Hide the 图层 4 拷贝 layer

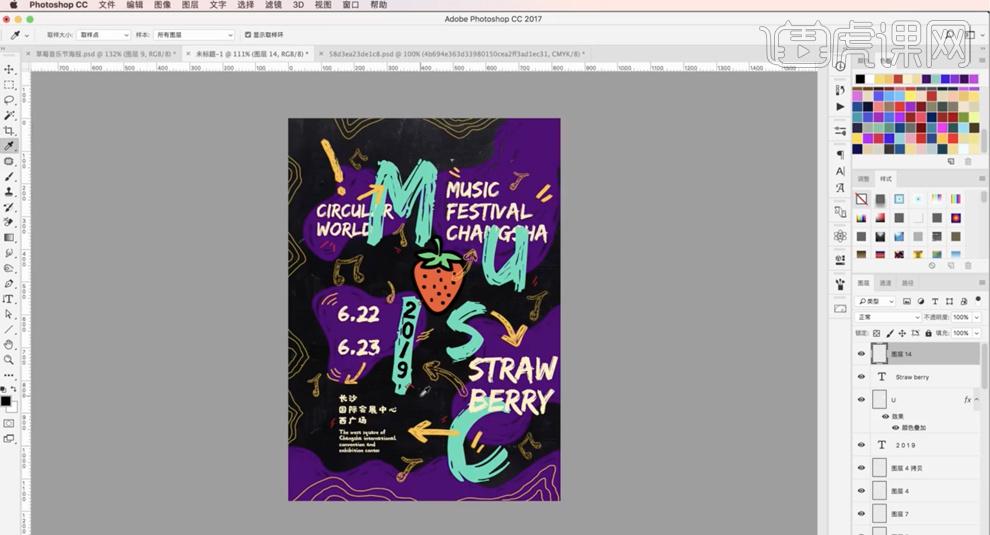[x=861, y=468]
